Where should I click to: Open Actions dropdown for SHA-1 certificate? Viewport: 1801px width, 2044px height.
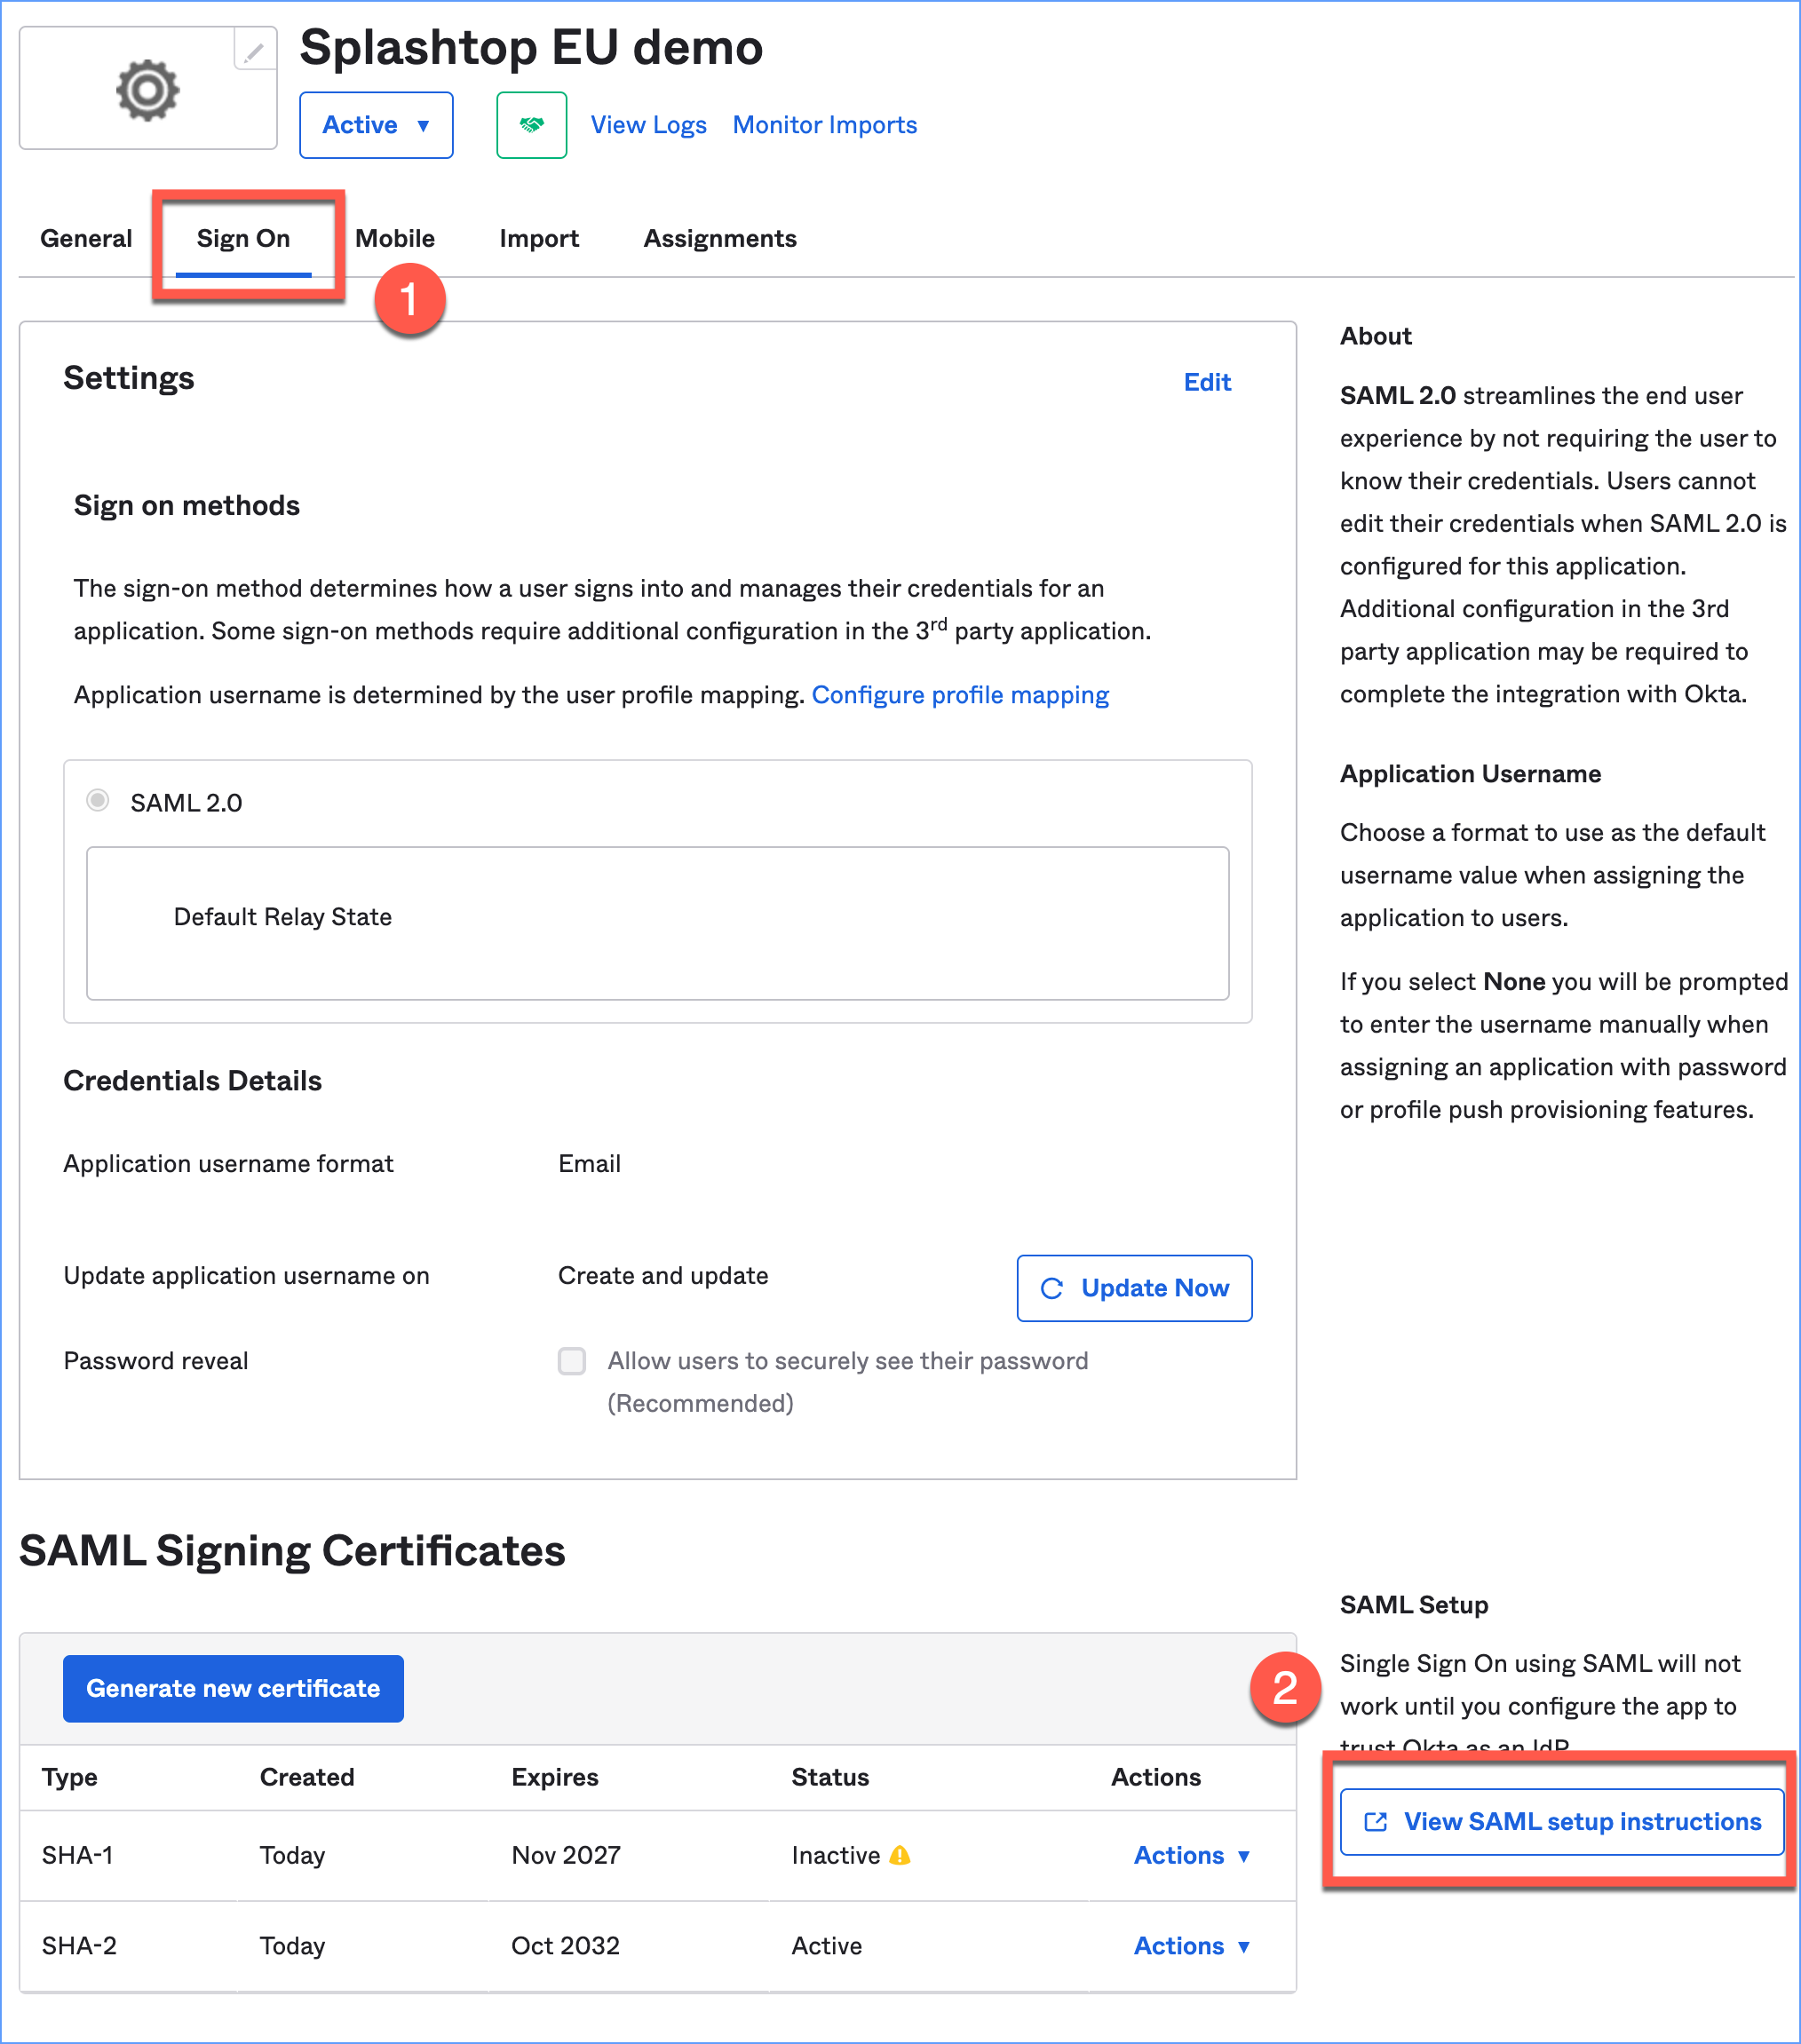click(x=1192, y=1855)
